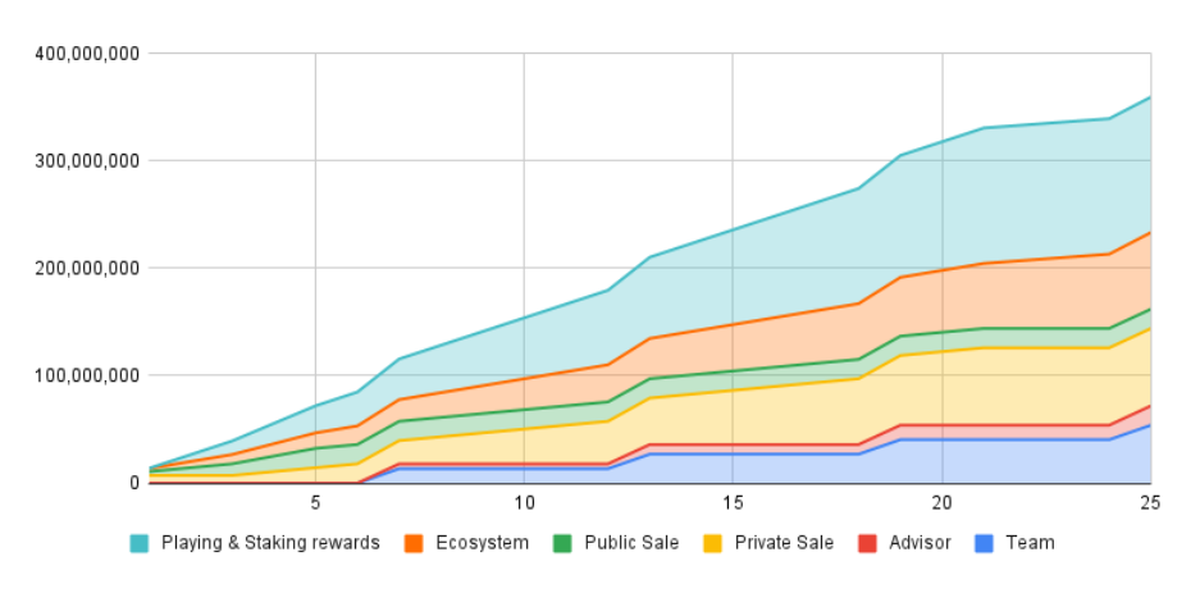This screenshot has height=616, width=1200.
Task: Click the teal Playing & Staking rewards swatch
Action: [140, 543]
